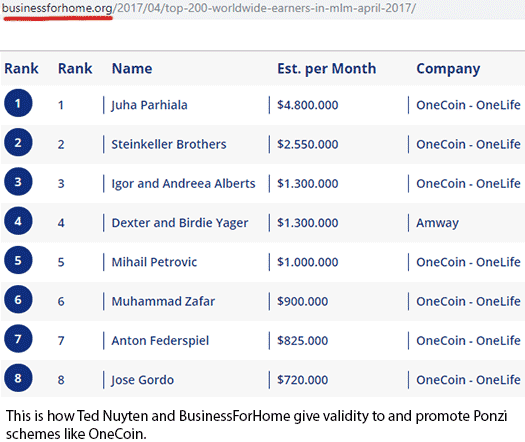
Task: Click Muhammad Zafar name link
Action: [163, 301]
